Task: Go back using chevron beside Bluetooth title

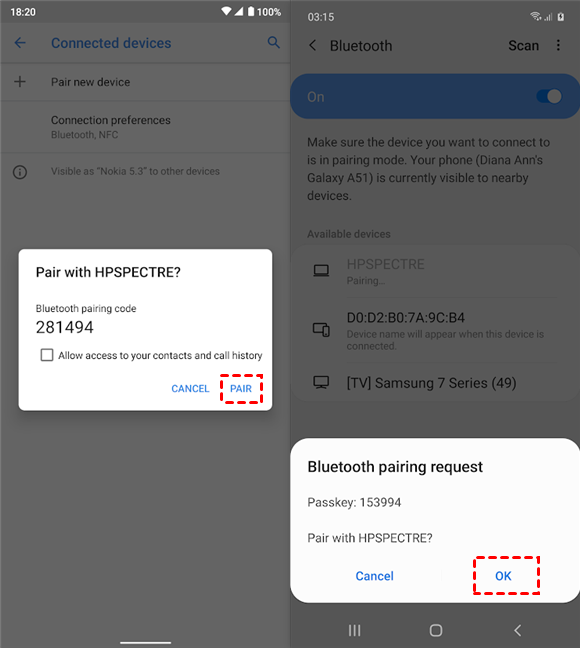Action: click(x=313, y=45)
